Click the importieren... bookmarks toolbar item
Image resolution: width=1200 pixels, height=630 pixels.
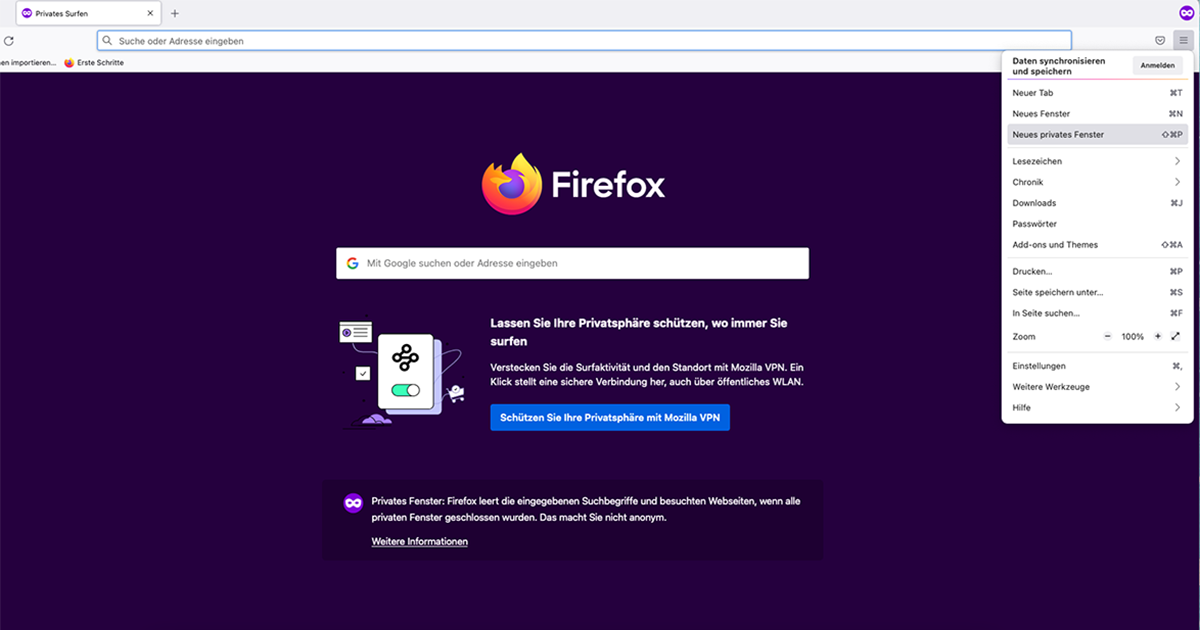[x=28, y=62]
